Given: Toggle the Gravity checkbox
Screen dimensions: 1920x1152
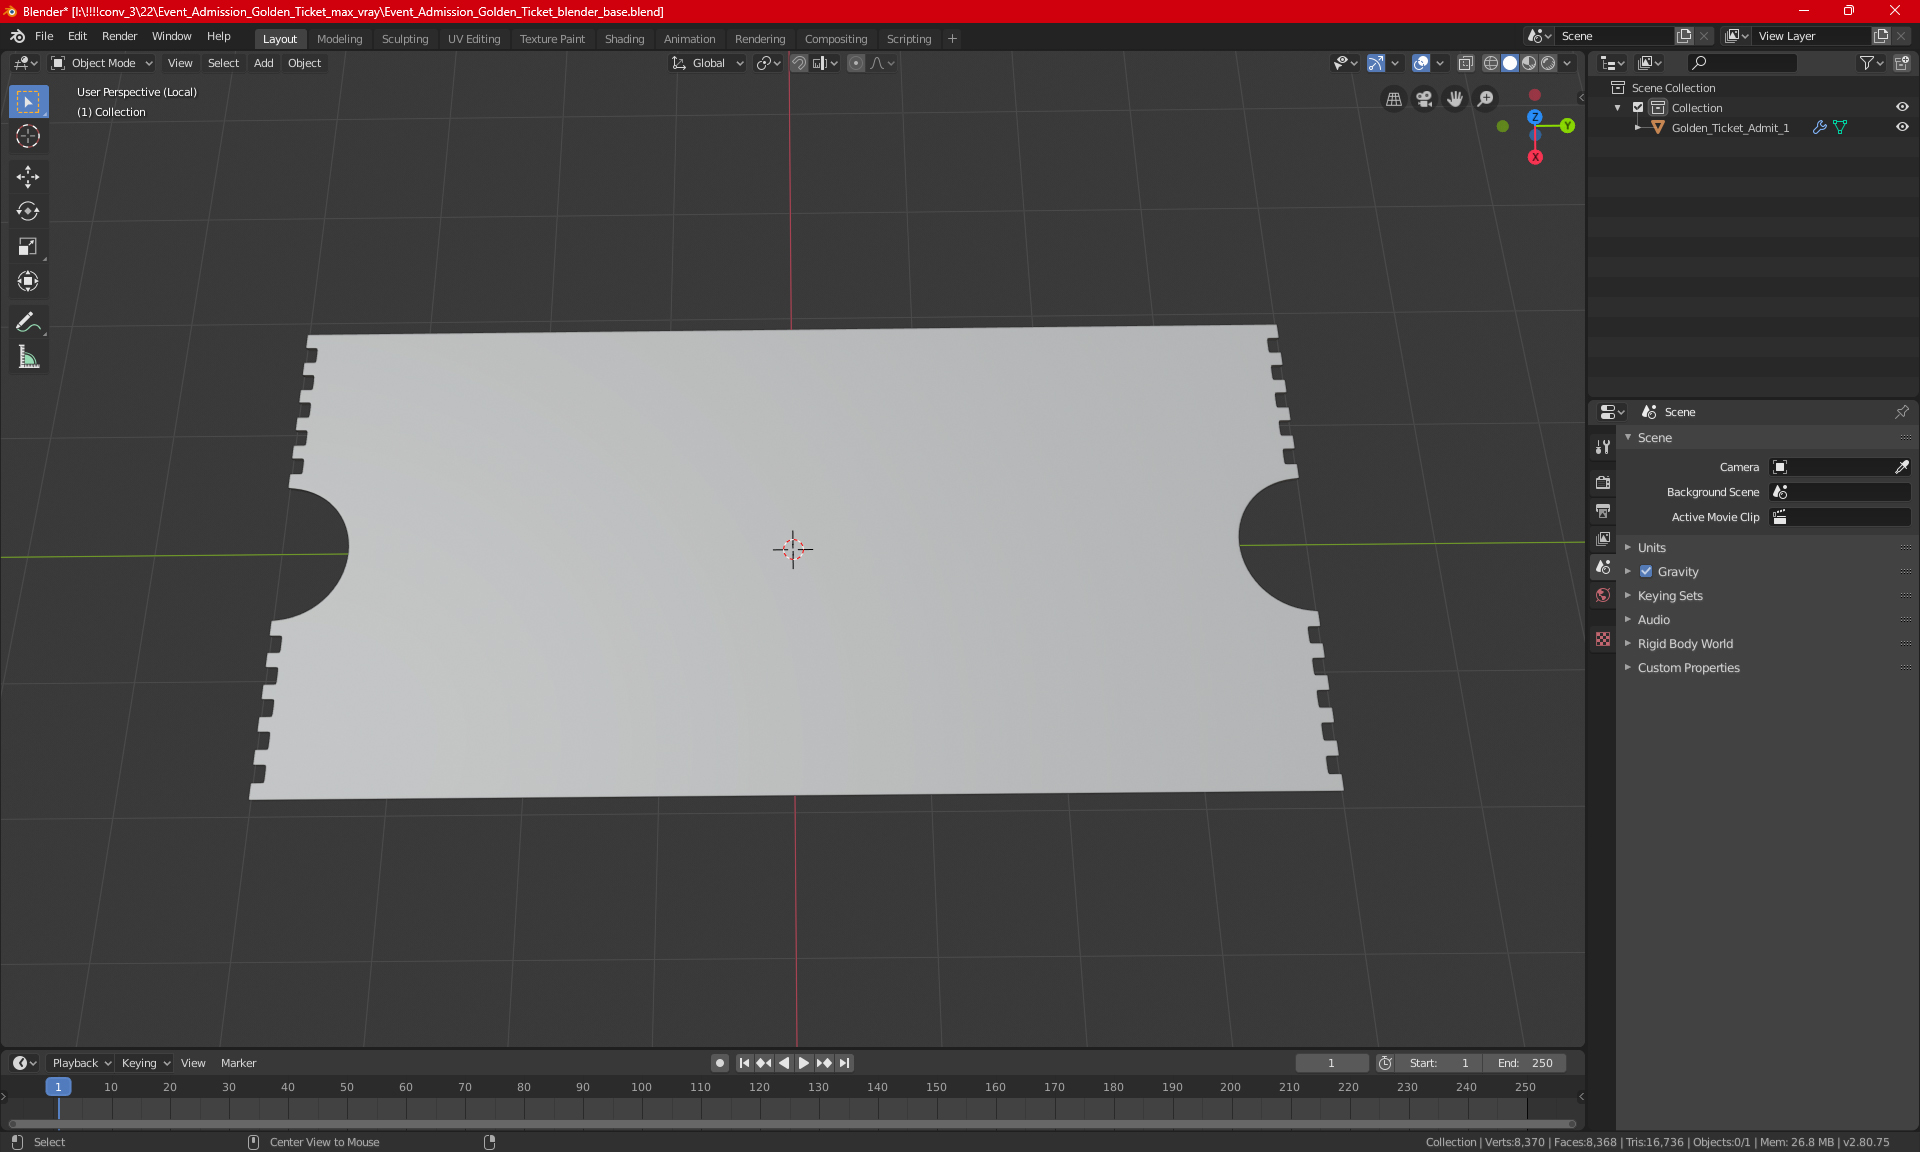Looking at the screenshot, I should point(1646,572).
